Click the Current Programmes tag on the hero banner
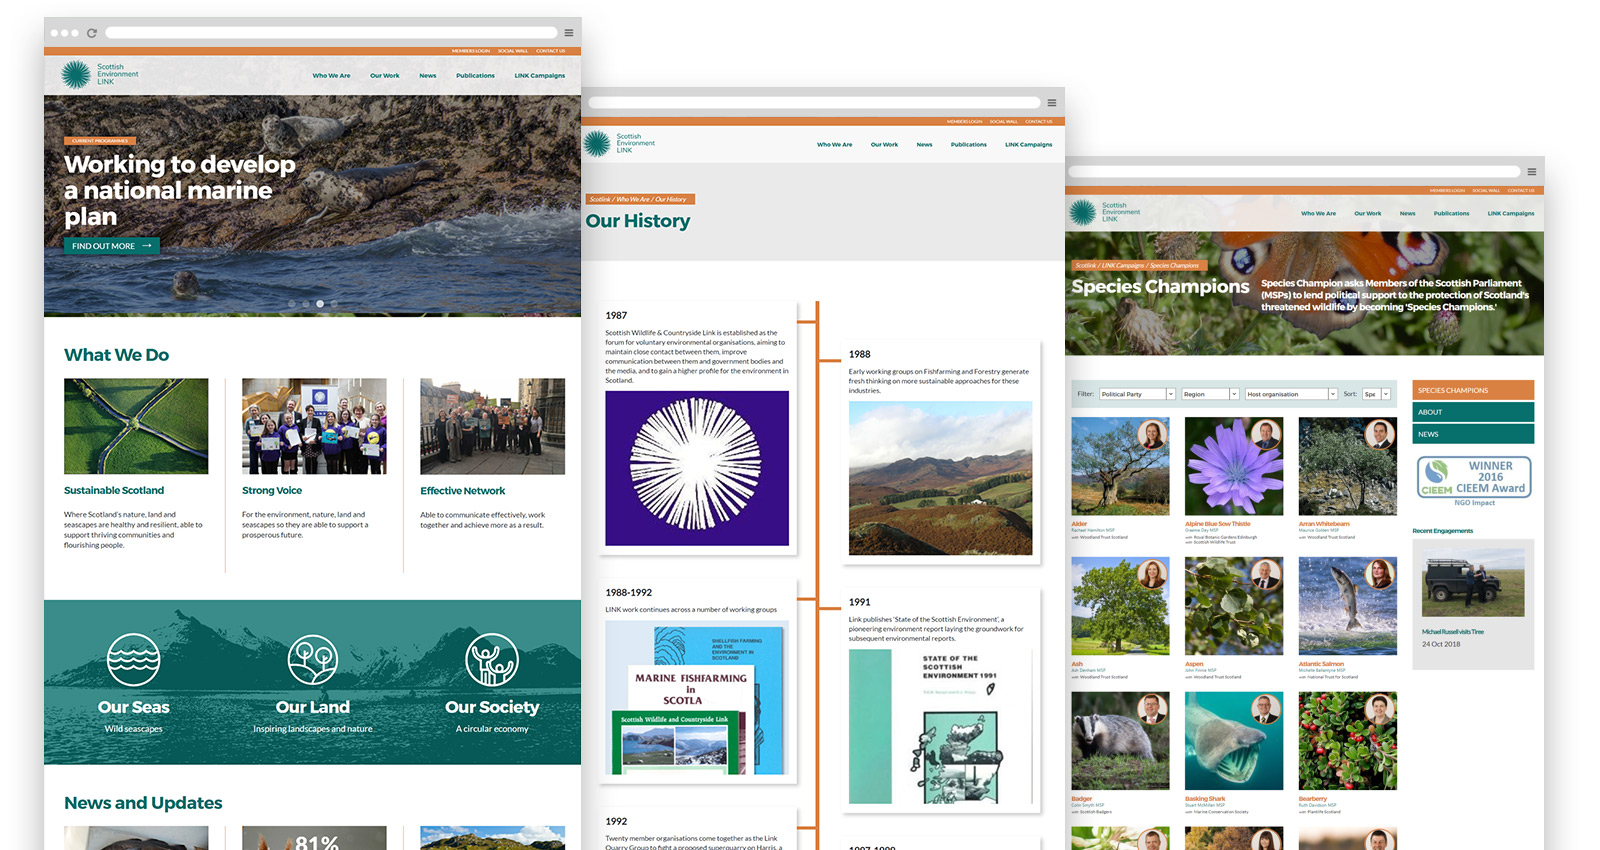The height and width of the screenshot is (850, 1600). pyautogui.click(x=100, y=141)
